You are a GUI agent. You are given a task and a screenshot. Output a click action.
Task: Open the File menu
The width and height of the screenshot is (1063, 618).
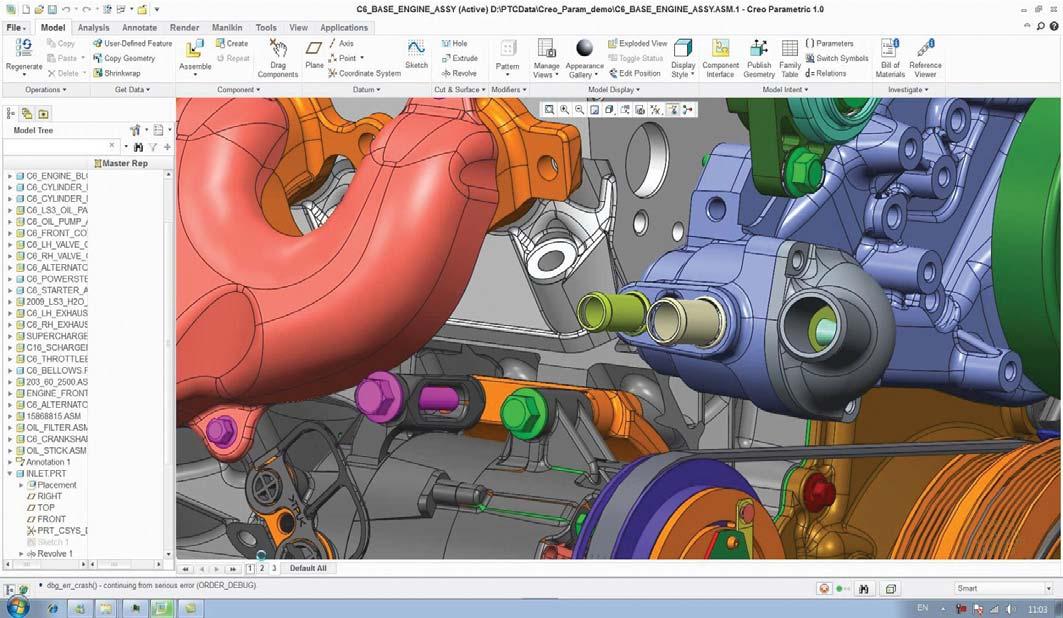click(16, 28)
